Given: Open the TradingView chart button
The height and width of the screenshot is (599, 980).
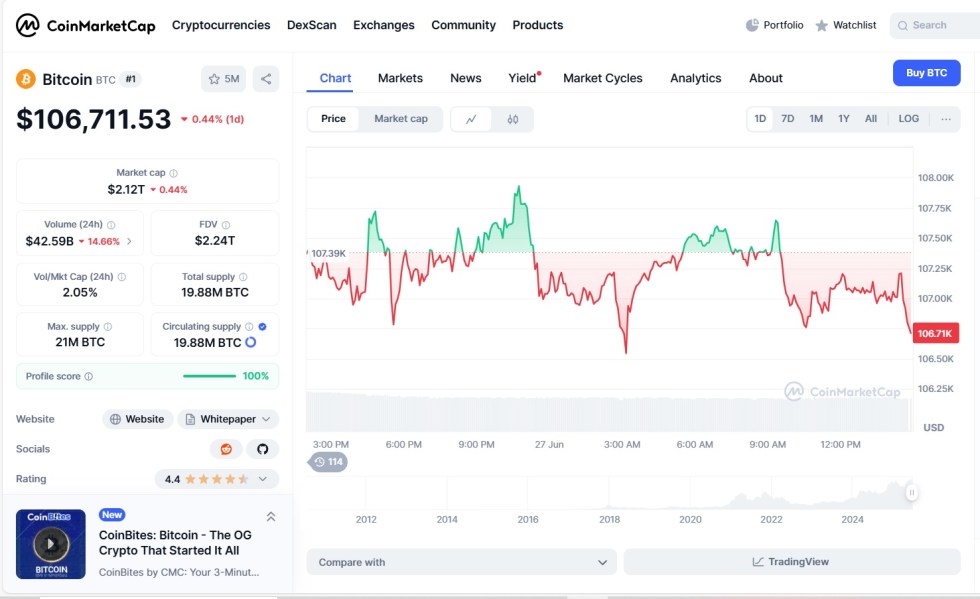Looking at the screenshot, I should pyautogui.click(x=791, y=562).
